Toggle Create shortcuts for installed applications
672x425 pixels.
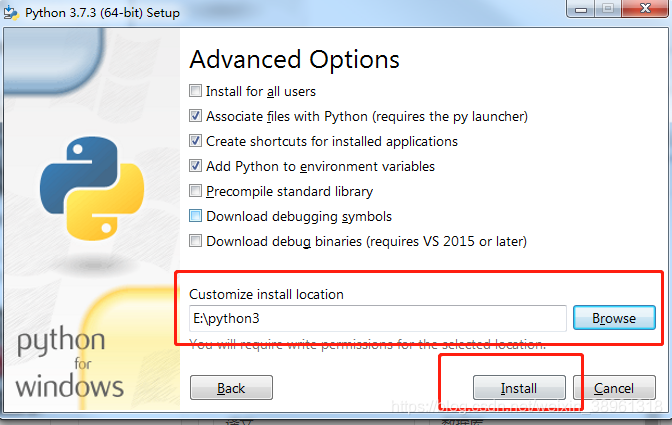tap(195, 141)
